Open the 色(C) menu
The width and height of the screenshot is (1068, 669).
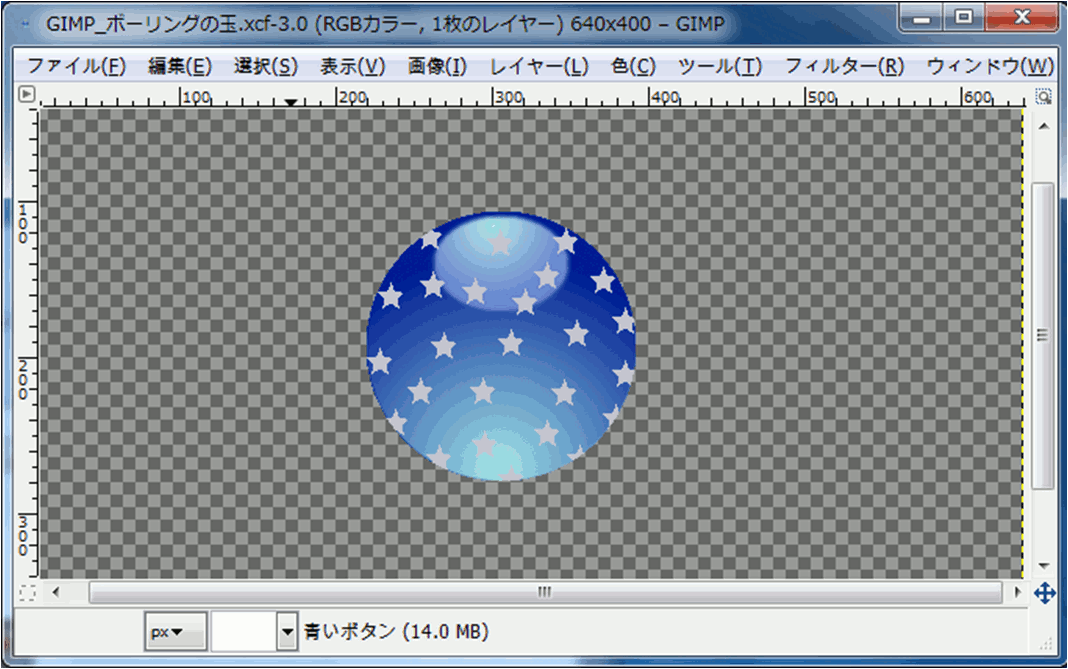coord(633,67)
